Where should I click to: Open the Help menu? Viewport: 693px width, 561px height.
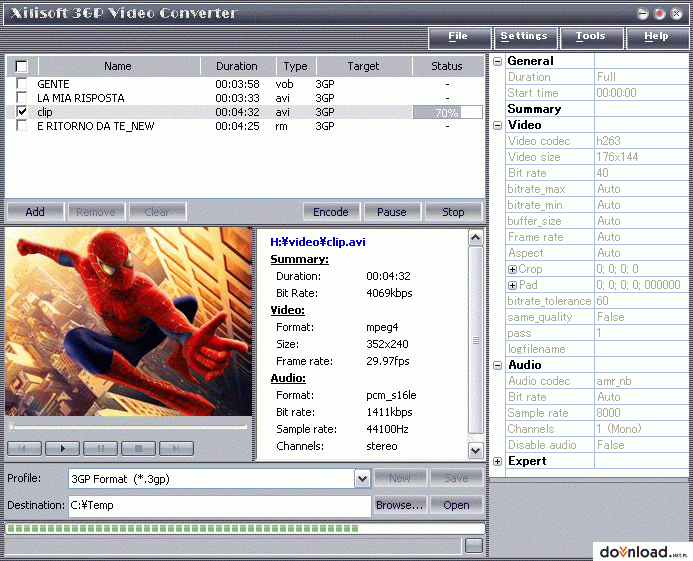pyautogui.click(x=658, y=37)
